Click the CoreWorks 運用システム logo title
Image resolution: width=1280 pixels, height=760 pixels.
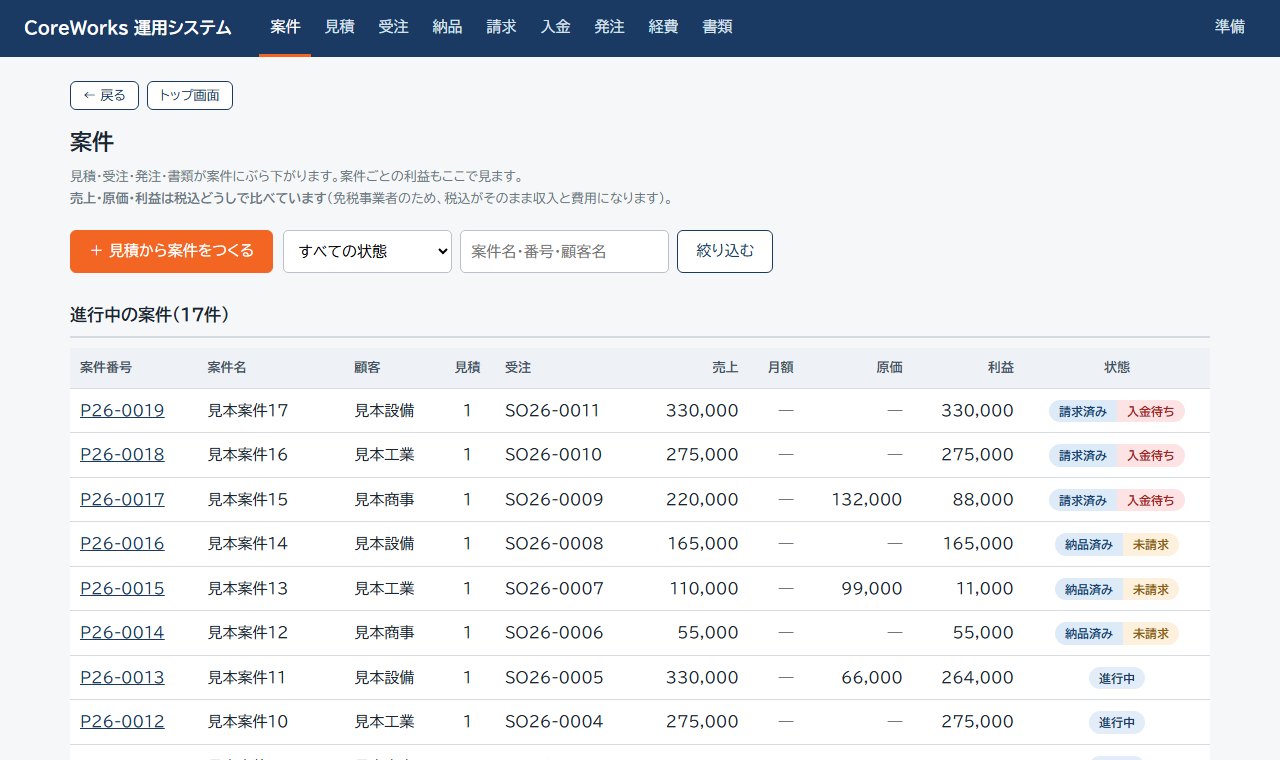(x=128, y=28)
